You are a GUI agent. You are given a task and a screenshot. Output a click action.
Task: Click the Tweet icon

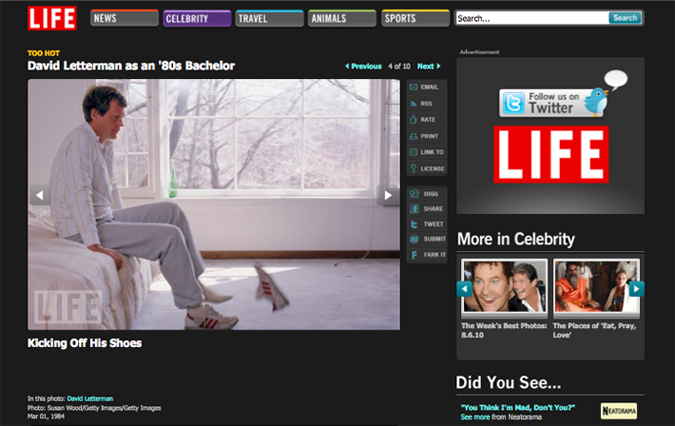[x=413, y=224]
